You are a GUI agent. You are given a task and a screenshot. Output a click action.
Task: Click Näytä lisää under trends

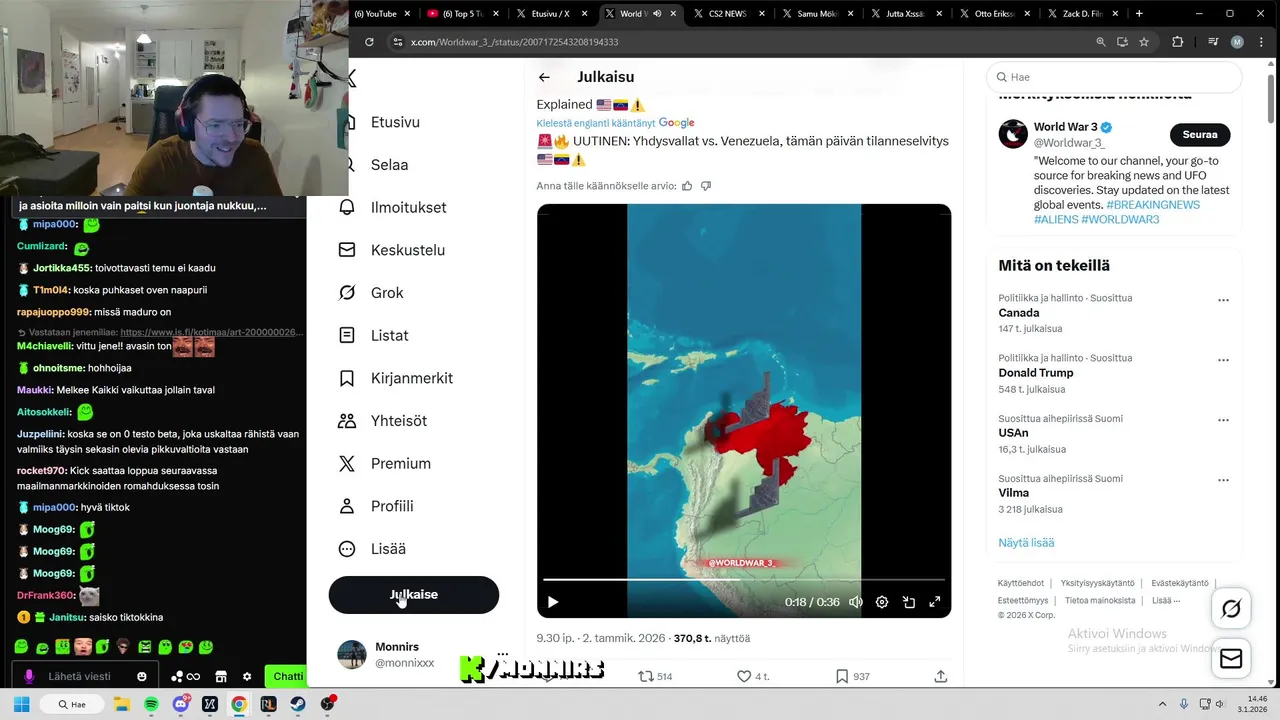click(x=1026, y=543)
